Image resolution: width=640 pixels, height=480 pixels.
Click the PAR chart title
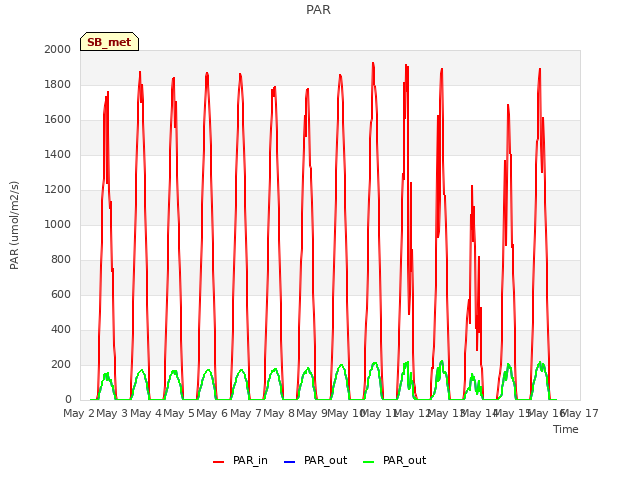pos(318,9)
